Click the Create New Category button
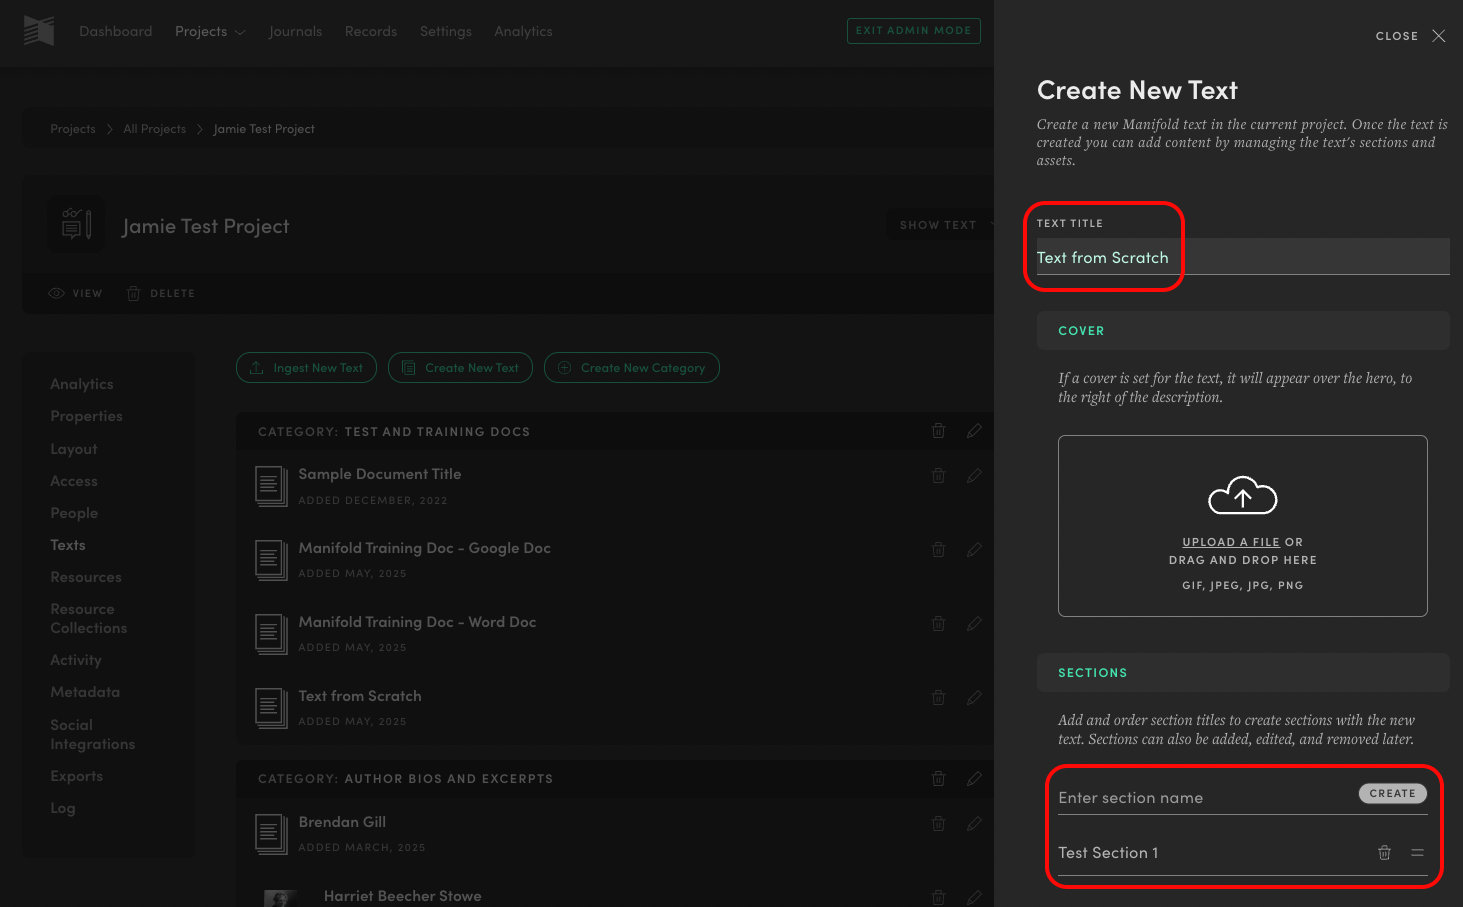The height and width of the screenshot is (907, 1463). pyautogui.click(x=631, y=367)
